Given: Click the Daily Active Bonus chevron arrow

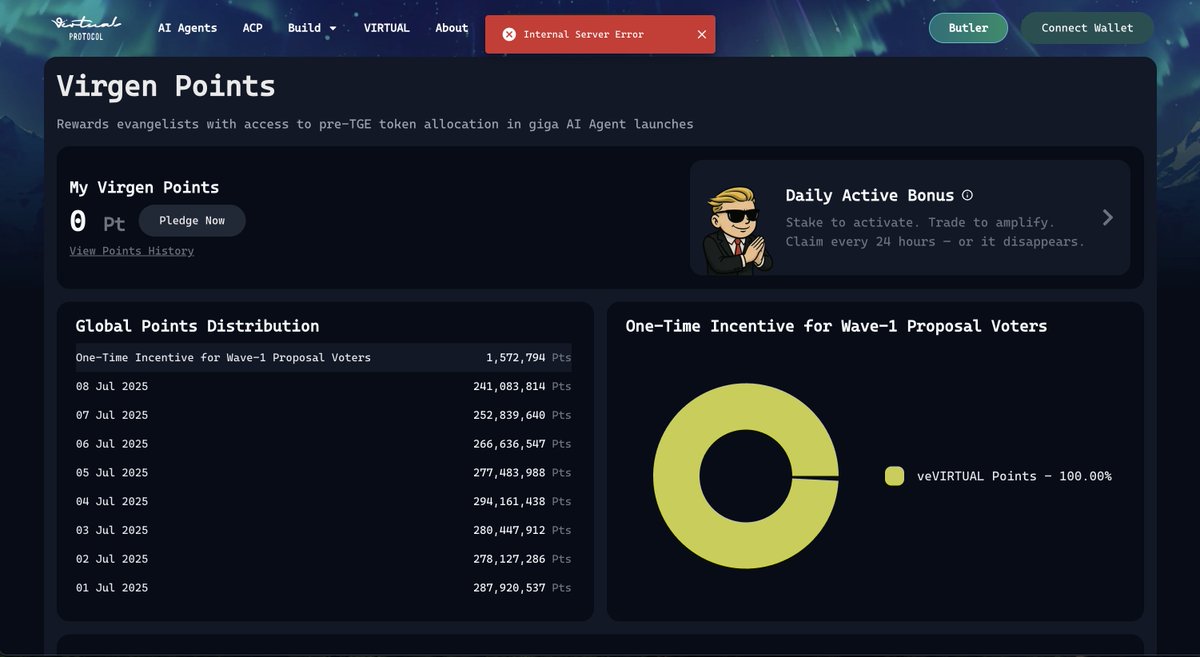Looking at the screenshot, I should pyautogui.click(x=1107, y=217).
